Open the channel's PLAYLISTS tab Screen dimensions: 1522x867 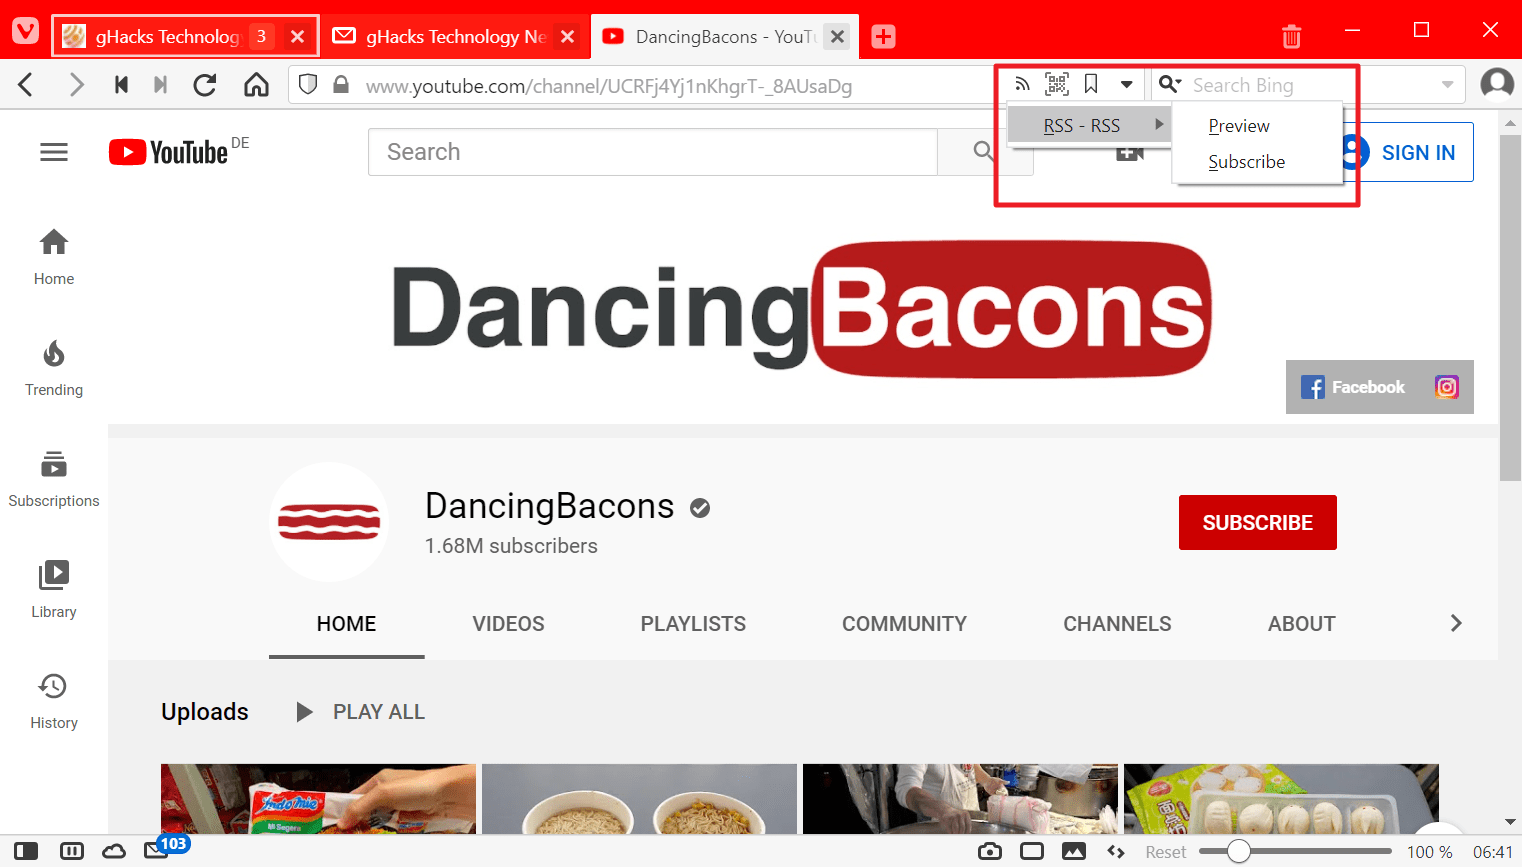693,624
